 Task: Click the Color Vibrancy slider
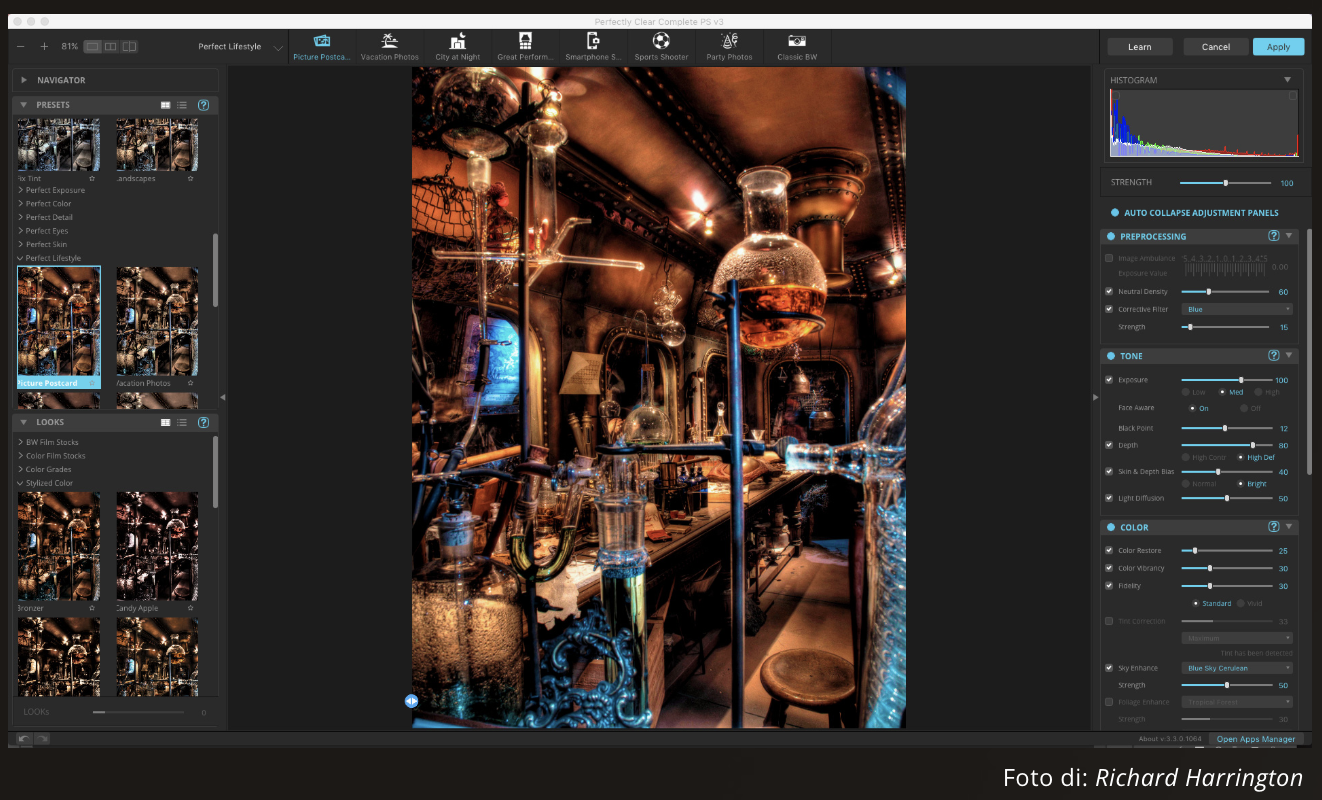tap(1227, 568)
